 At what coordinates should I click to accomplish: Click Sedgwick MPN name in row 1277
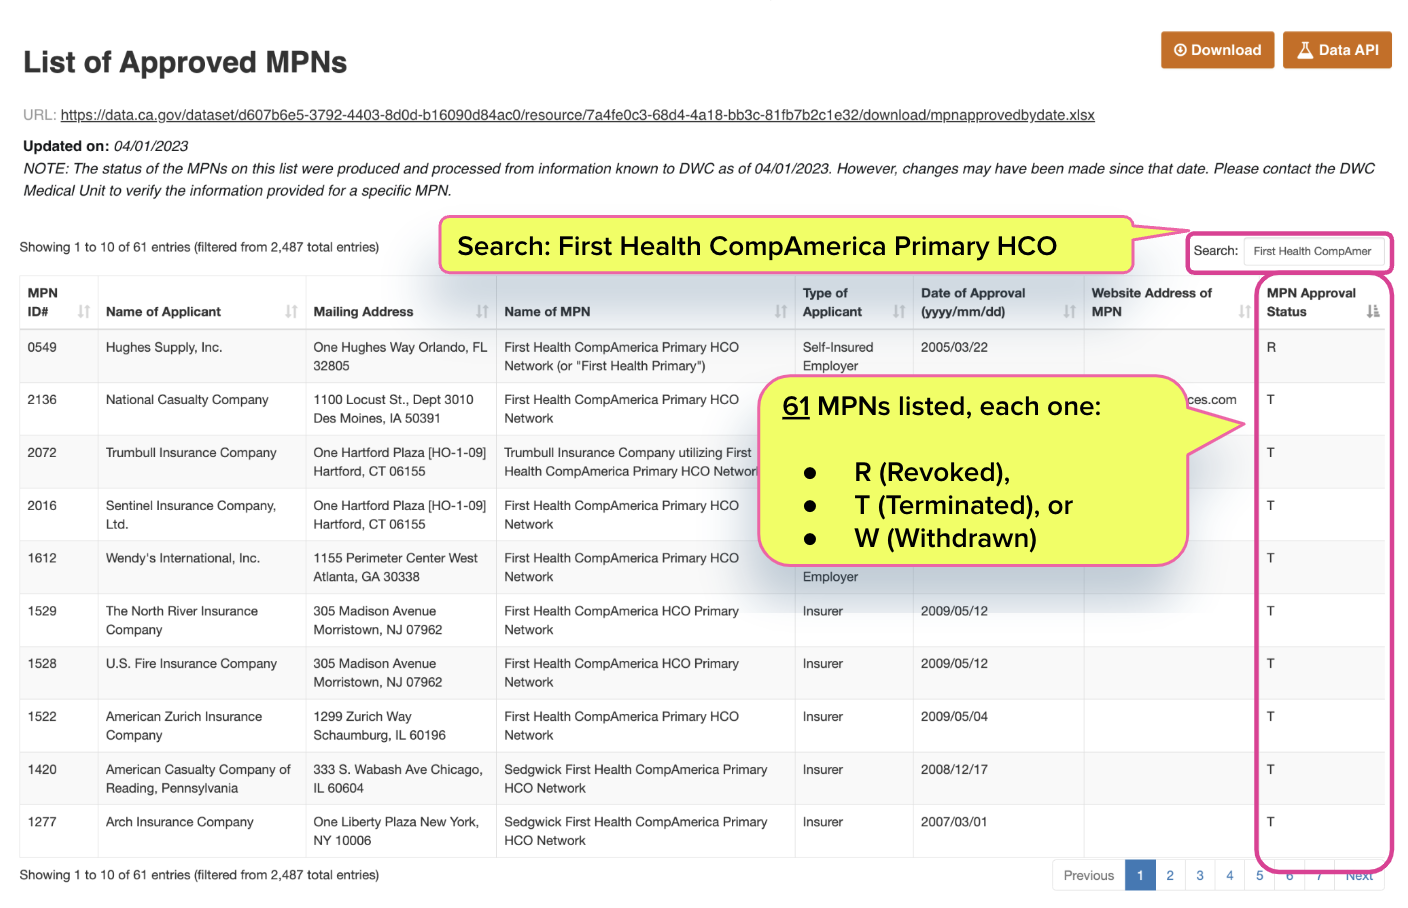pyautogui.click(x=645, y=831)
